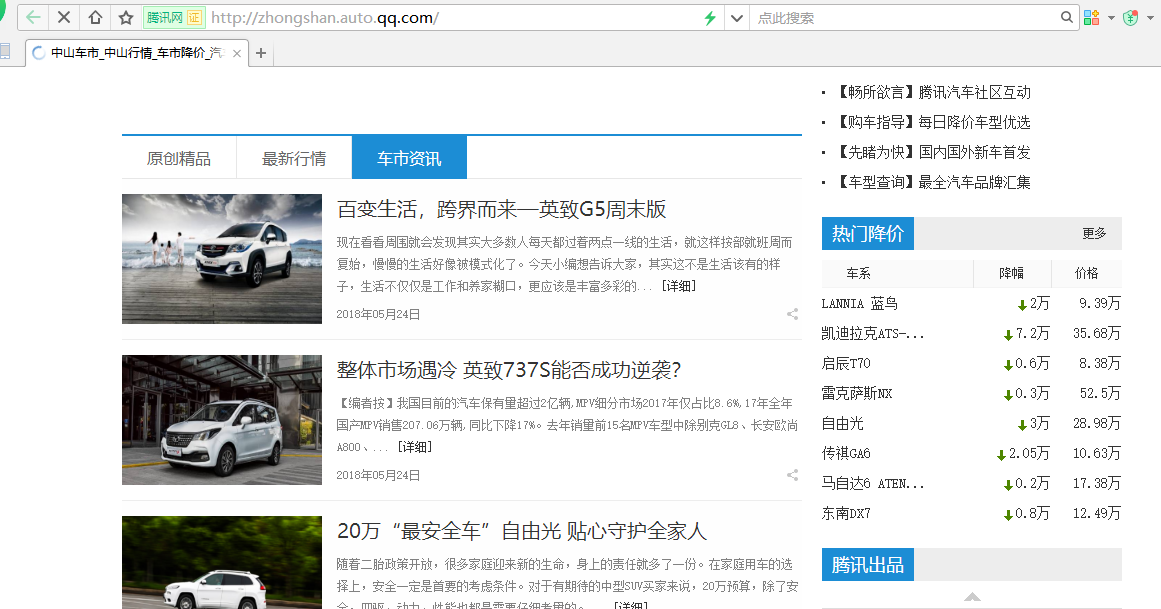
Task: Open the 东南DX7 price-drop row
Action: (971, 513)
